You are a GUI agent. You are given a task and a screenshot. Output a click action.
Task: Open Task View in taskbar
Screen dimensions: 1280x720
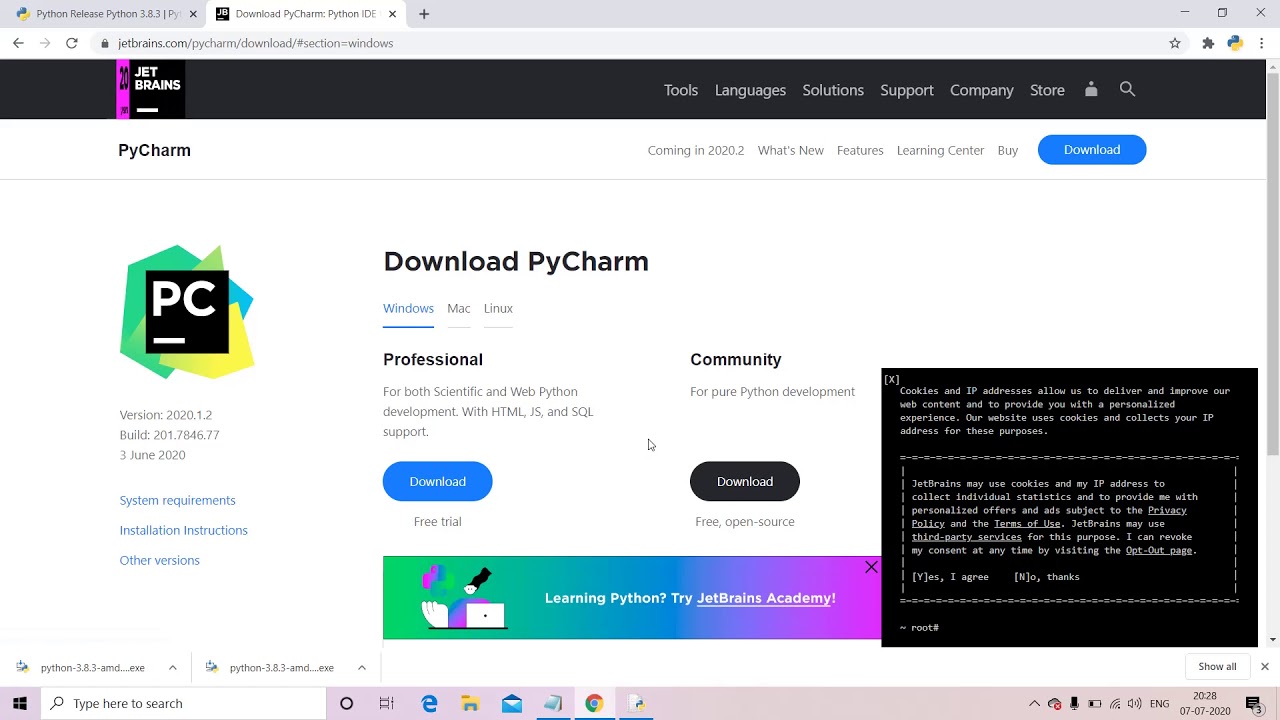pyautogui.click(x=386, y=703)
